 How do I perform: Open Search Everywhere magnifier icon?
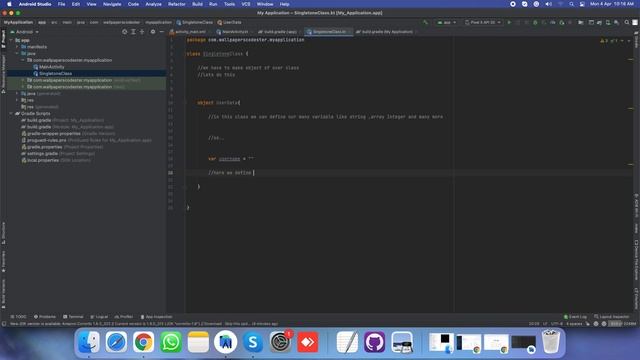[627, 22]
